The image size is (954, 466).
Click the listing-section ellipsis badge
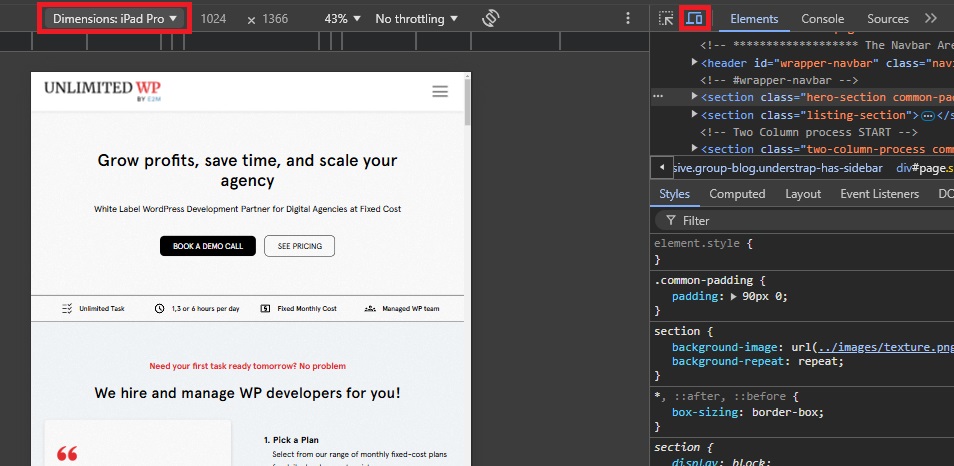pos(928,115)
